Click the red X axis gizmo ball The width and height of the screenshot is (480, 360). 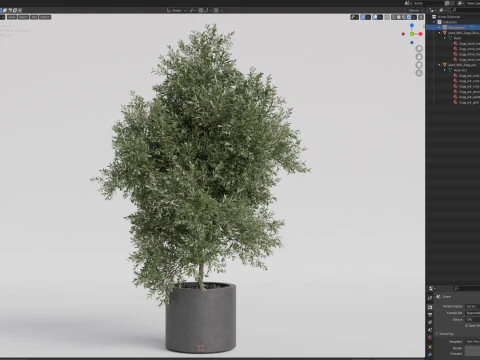coord(421,34)
